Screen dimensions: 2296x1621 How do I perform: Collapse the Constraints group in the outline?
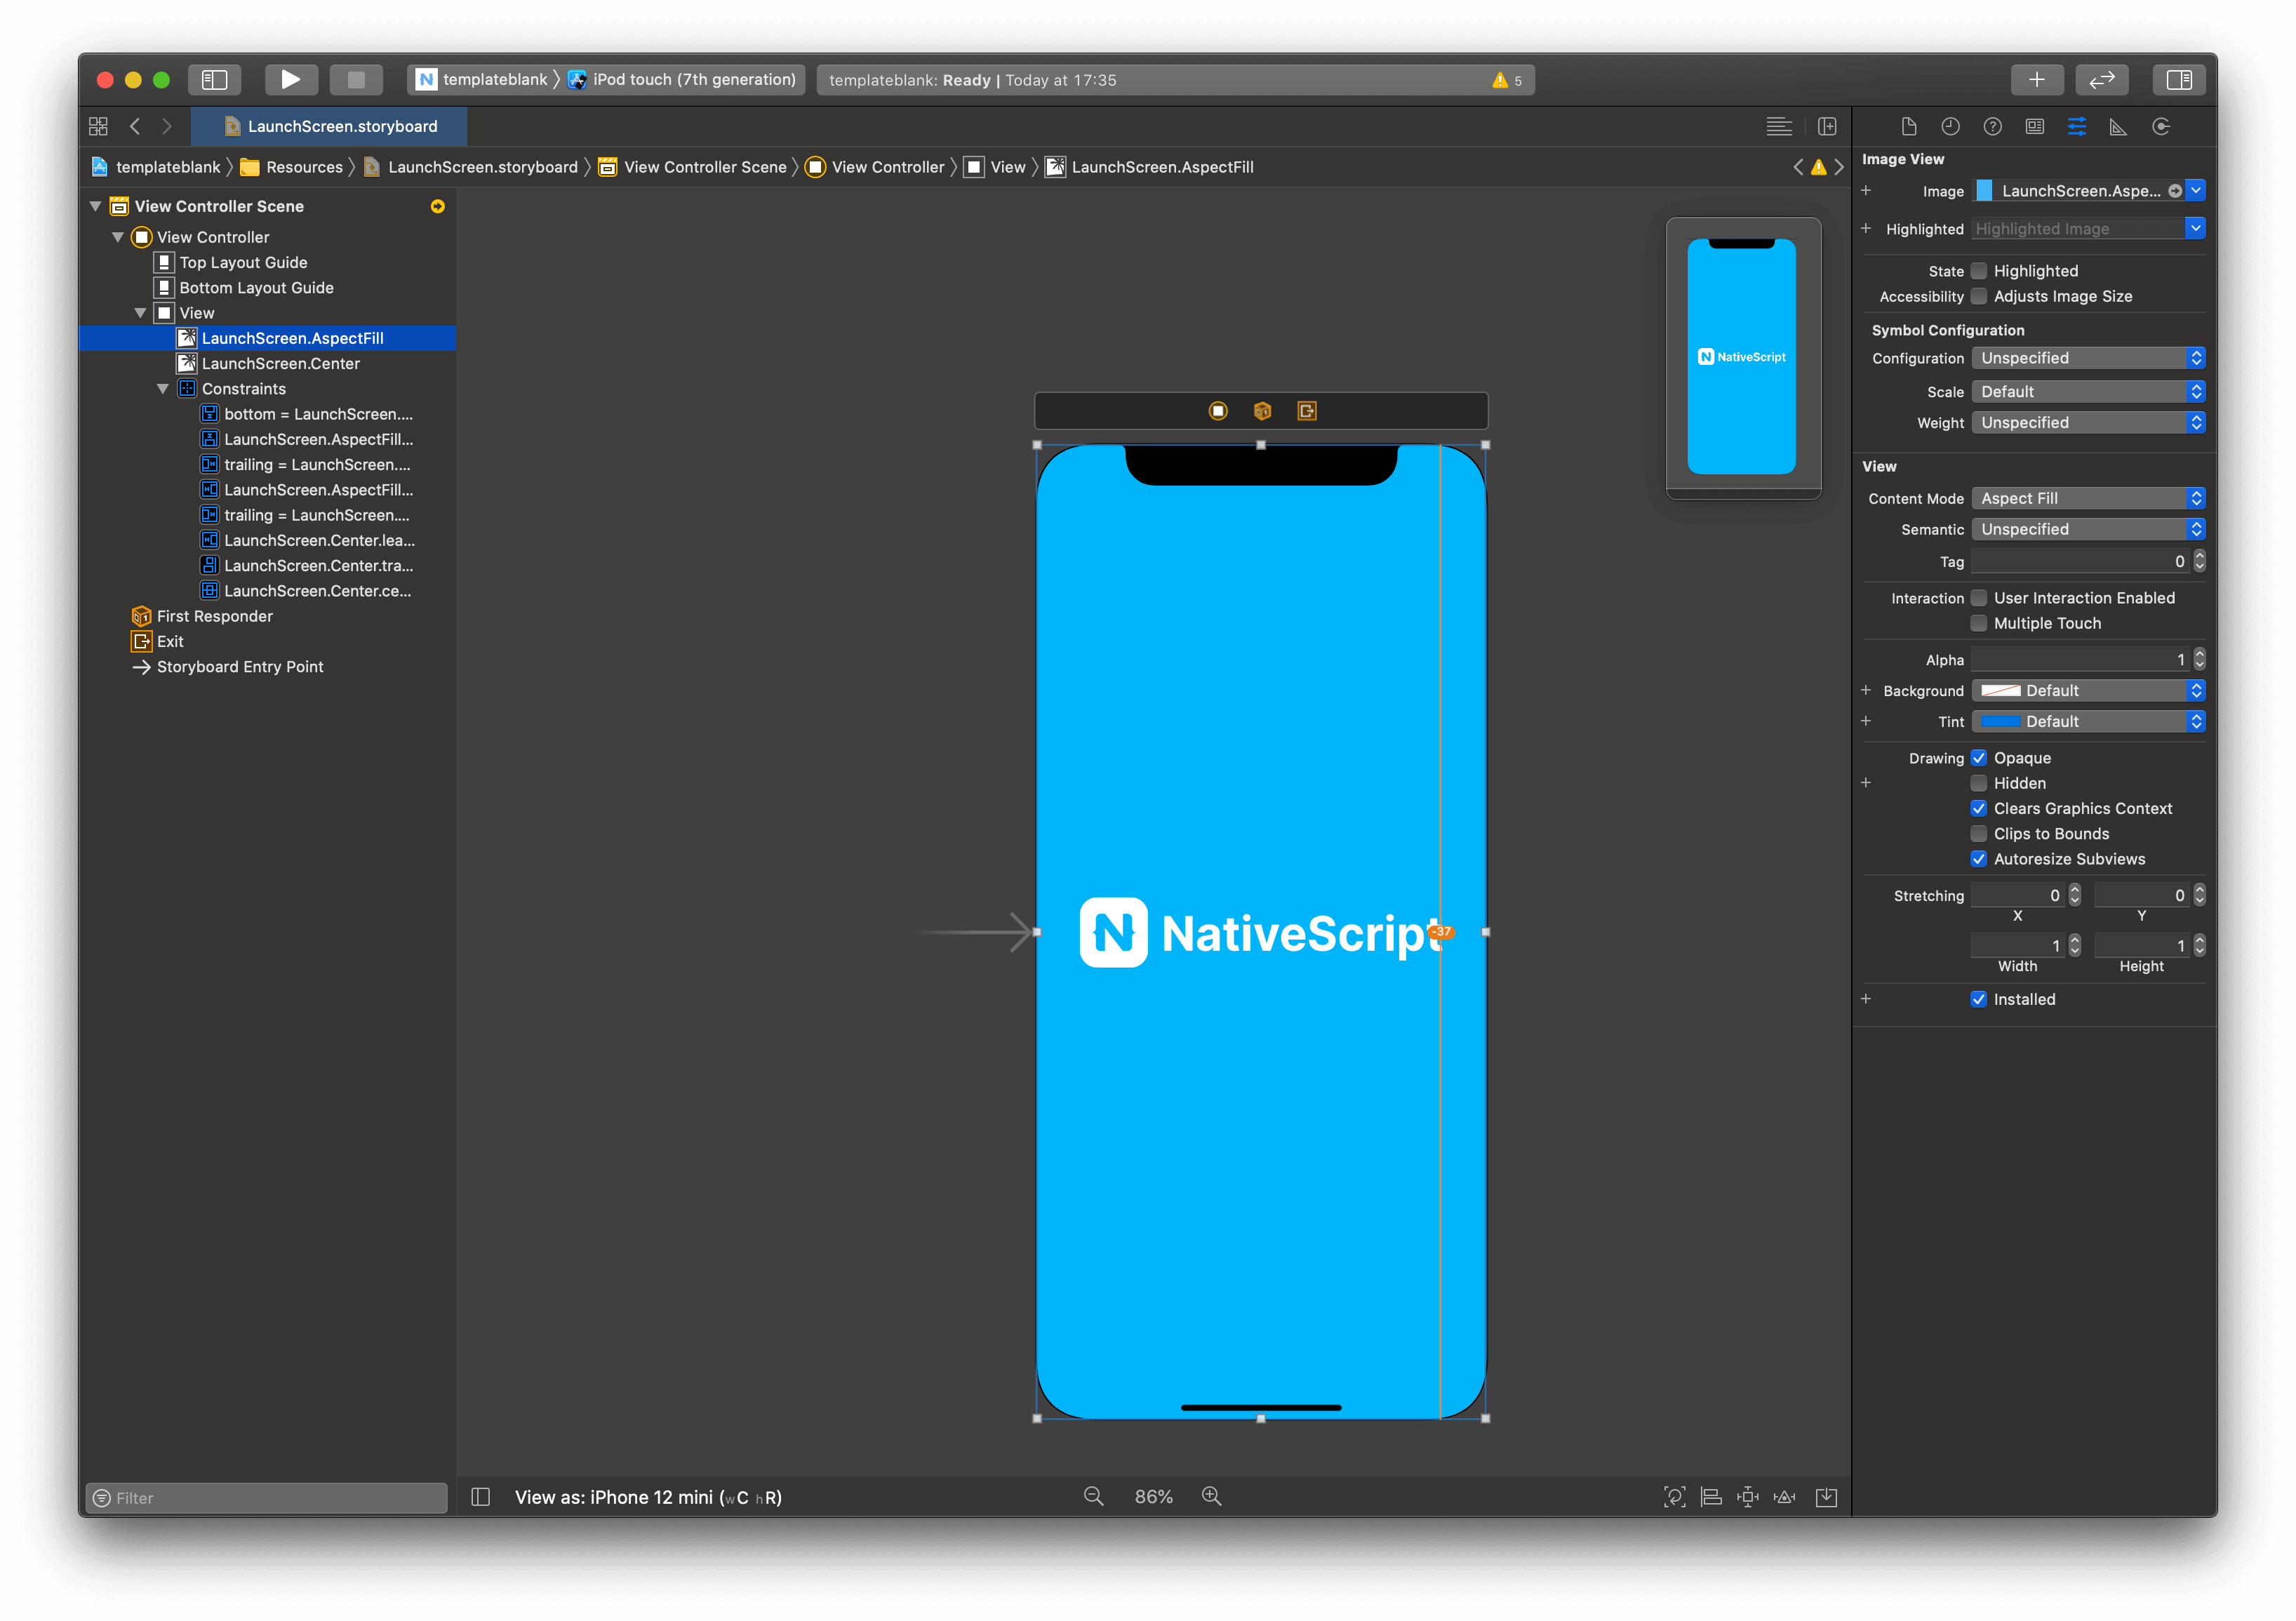163,389
